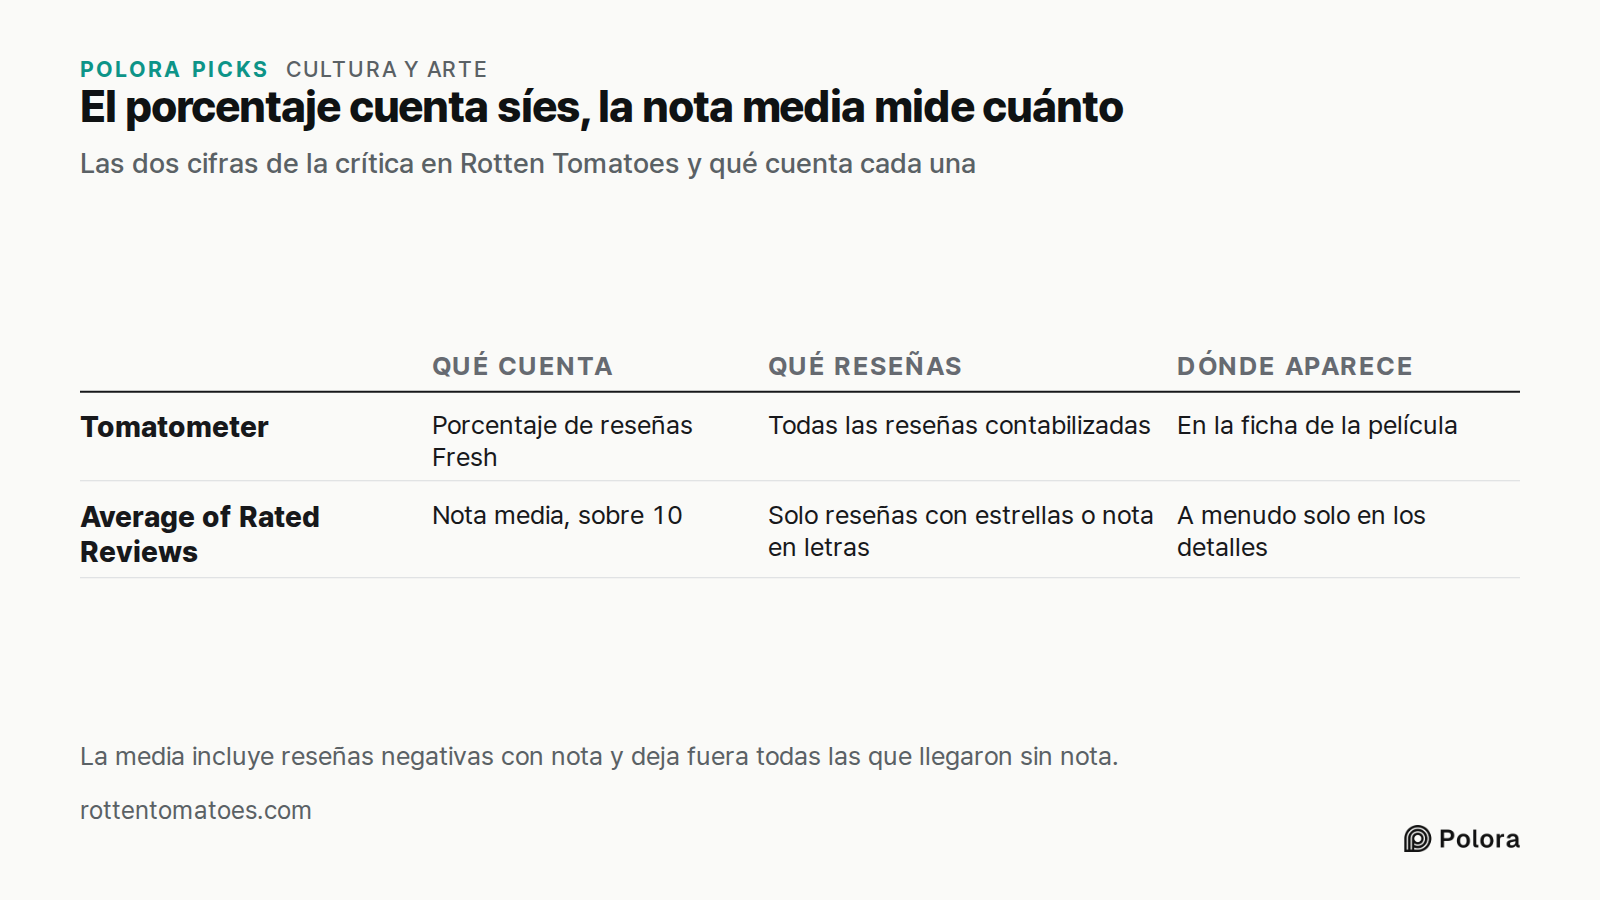Viewport: 1600px width, 900px height.
Task: Click the footnote 'La media incluye reseñas negativas'
Action: coord(599,757)
